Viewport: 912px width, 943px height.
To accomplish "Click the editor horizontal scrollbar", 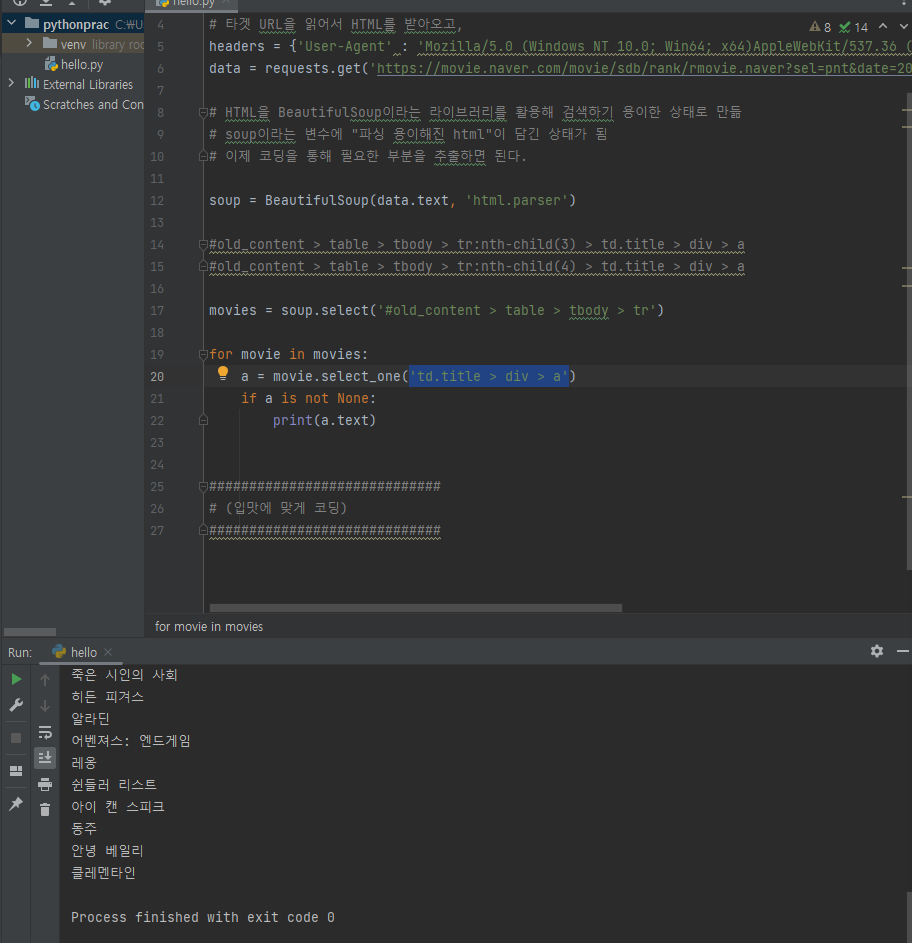I will [416, 608].
